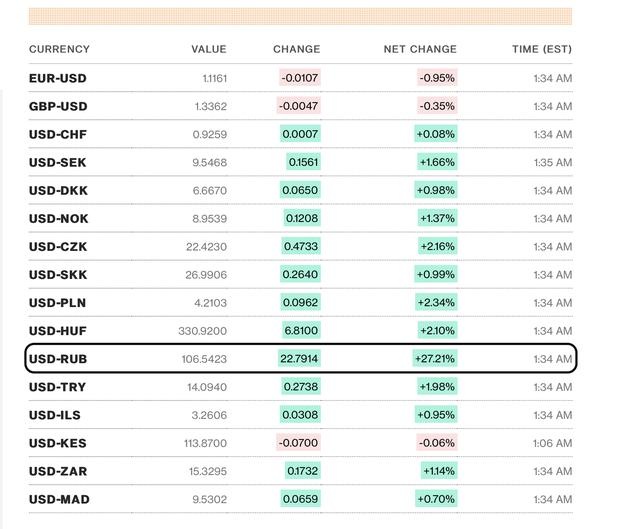
Task: Open the USD-PLN currency pair
Action: point(58,302)
